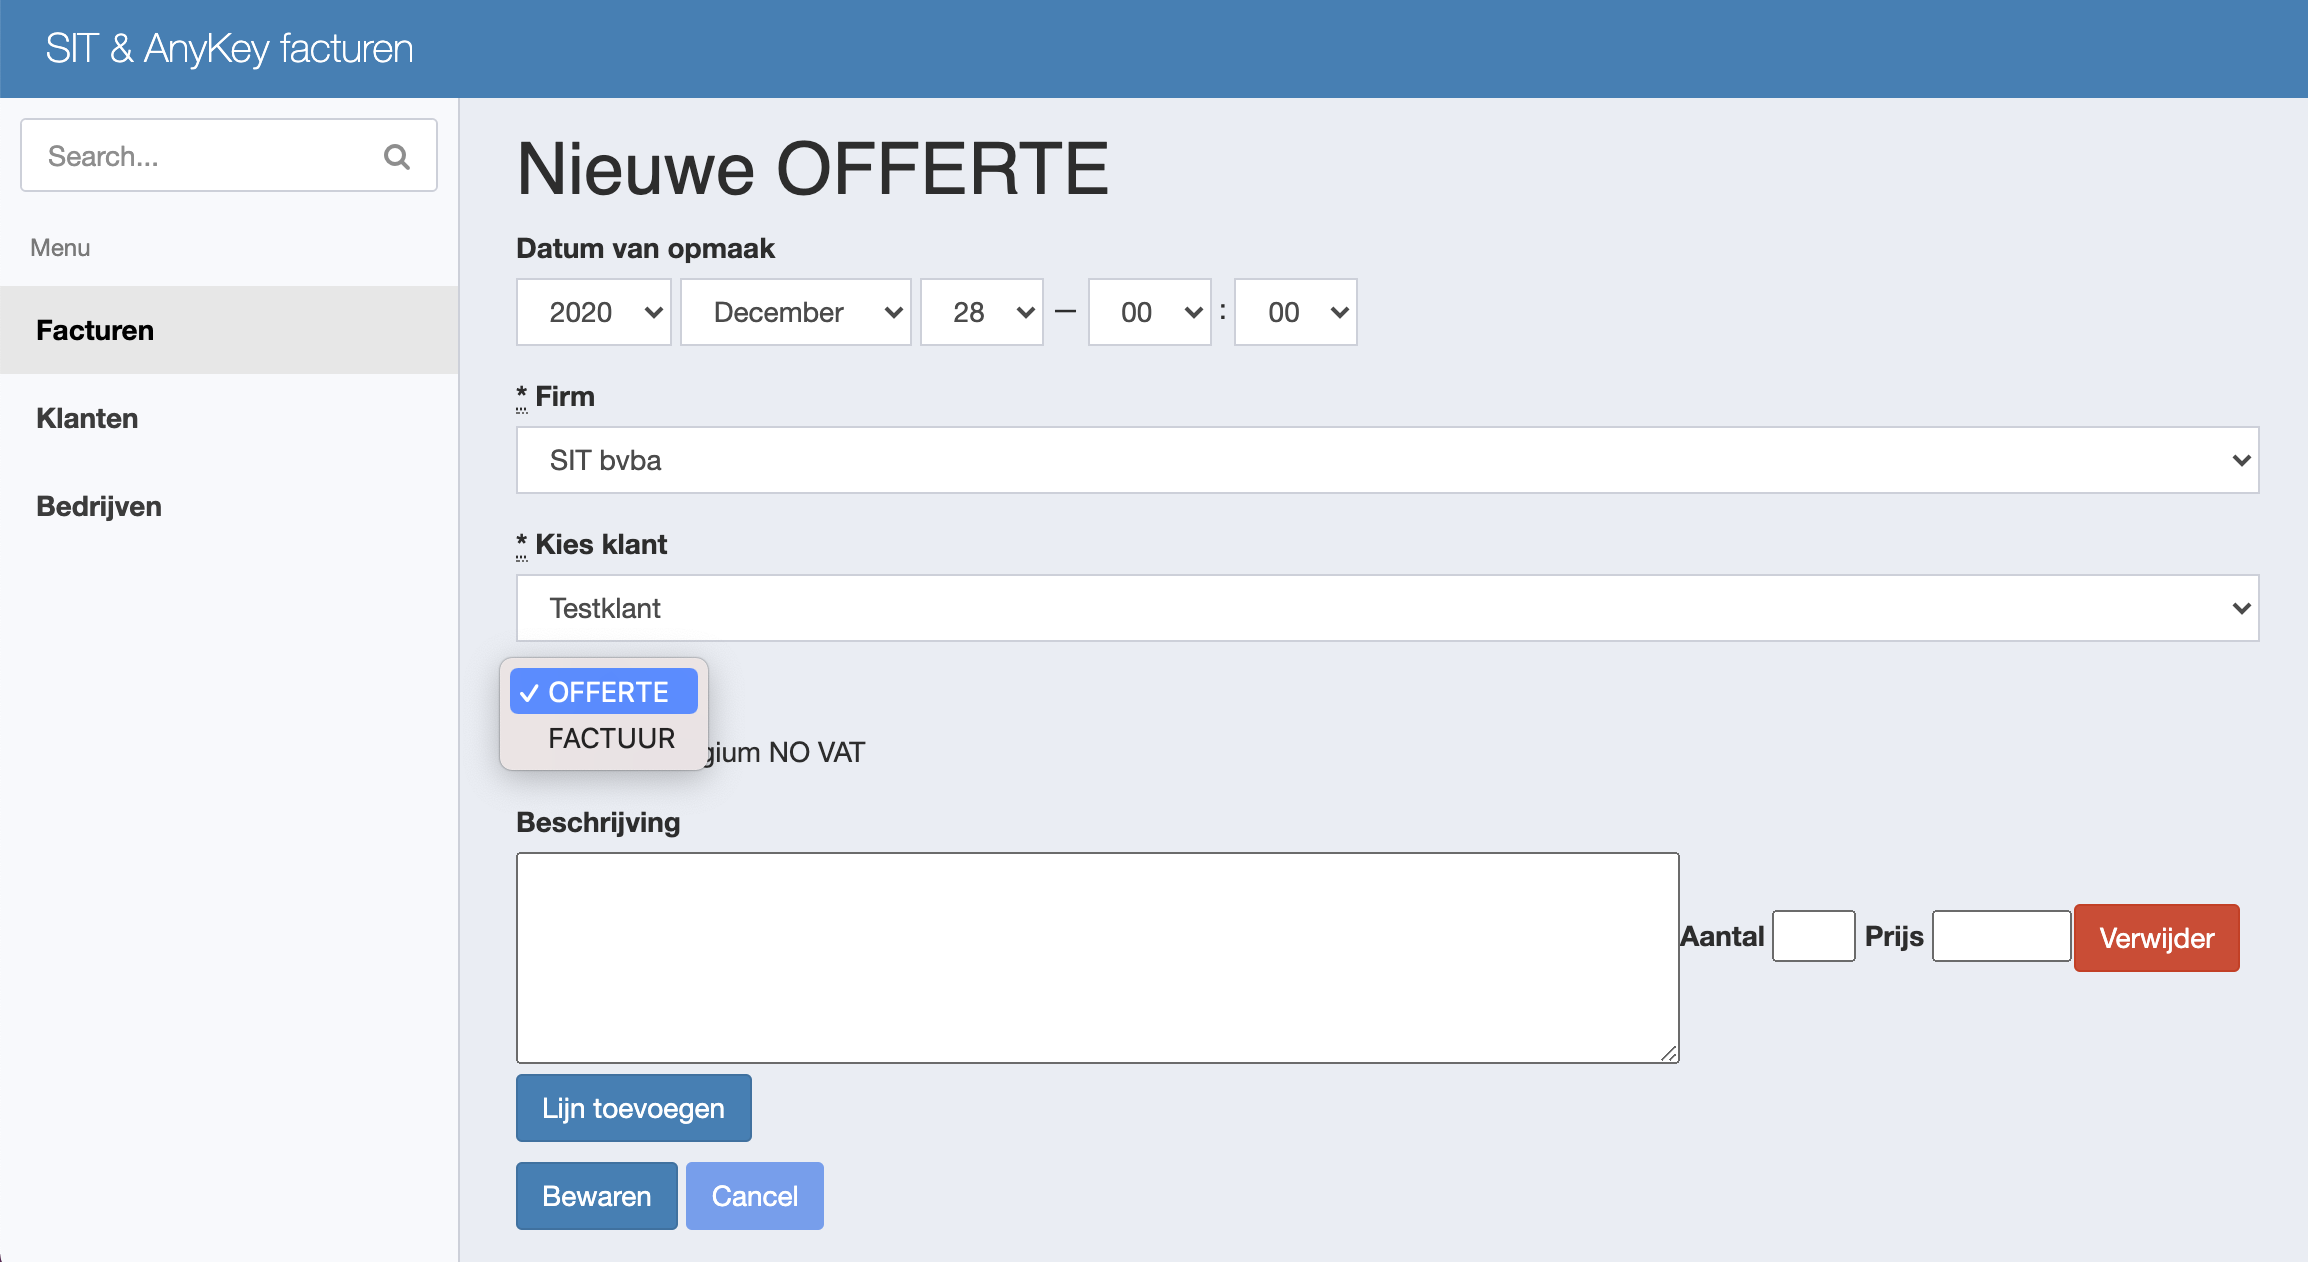Click the Bewaren button
The height and width of the screenshot is (1262, 2308).
[x=597, y=1196]
